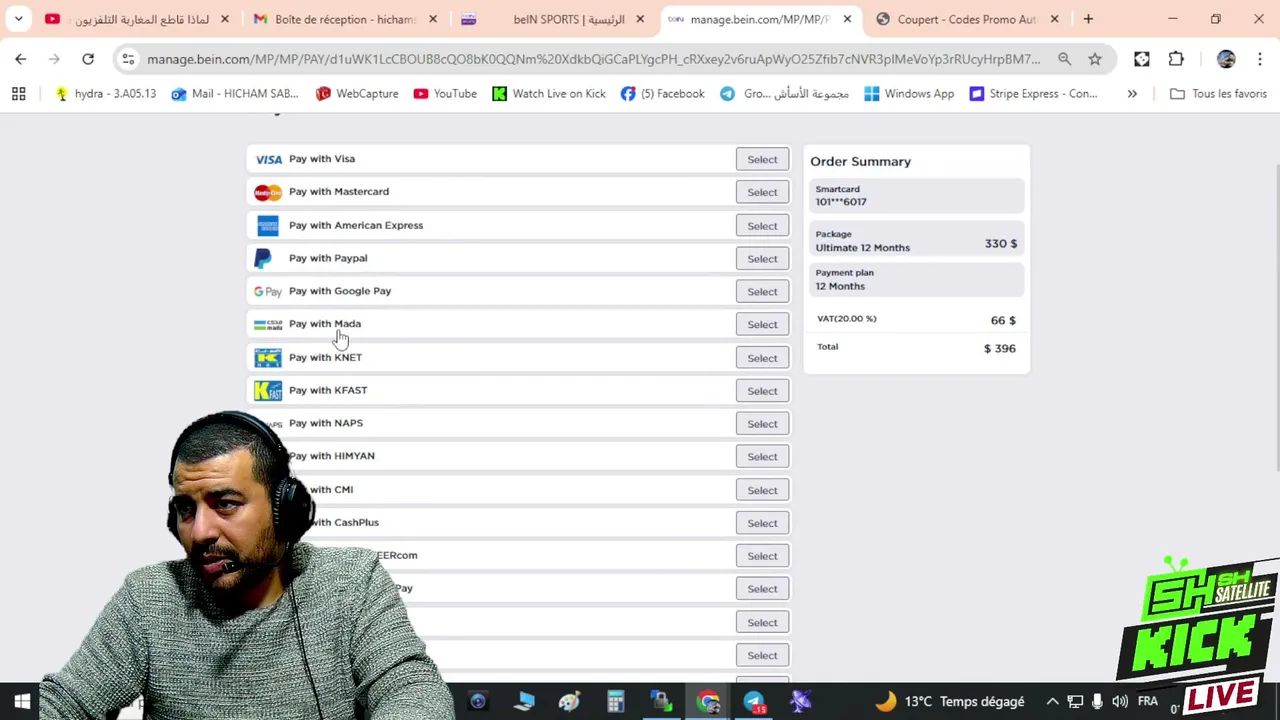1280x720 pixels.
Task: Open the page zoom indicator
Action: click(x=1065, y=59)
